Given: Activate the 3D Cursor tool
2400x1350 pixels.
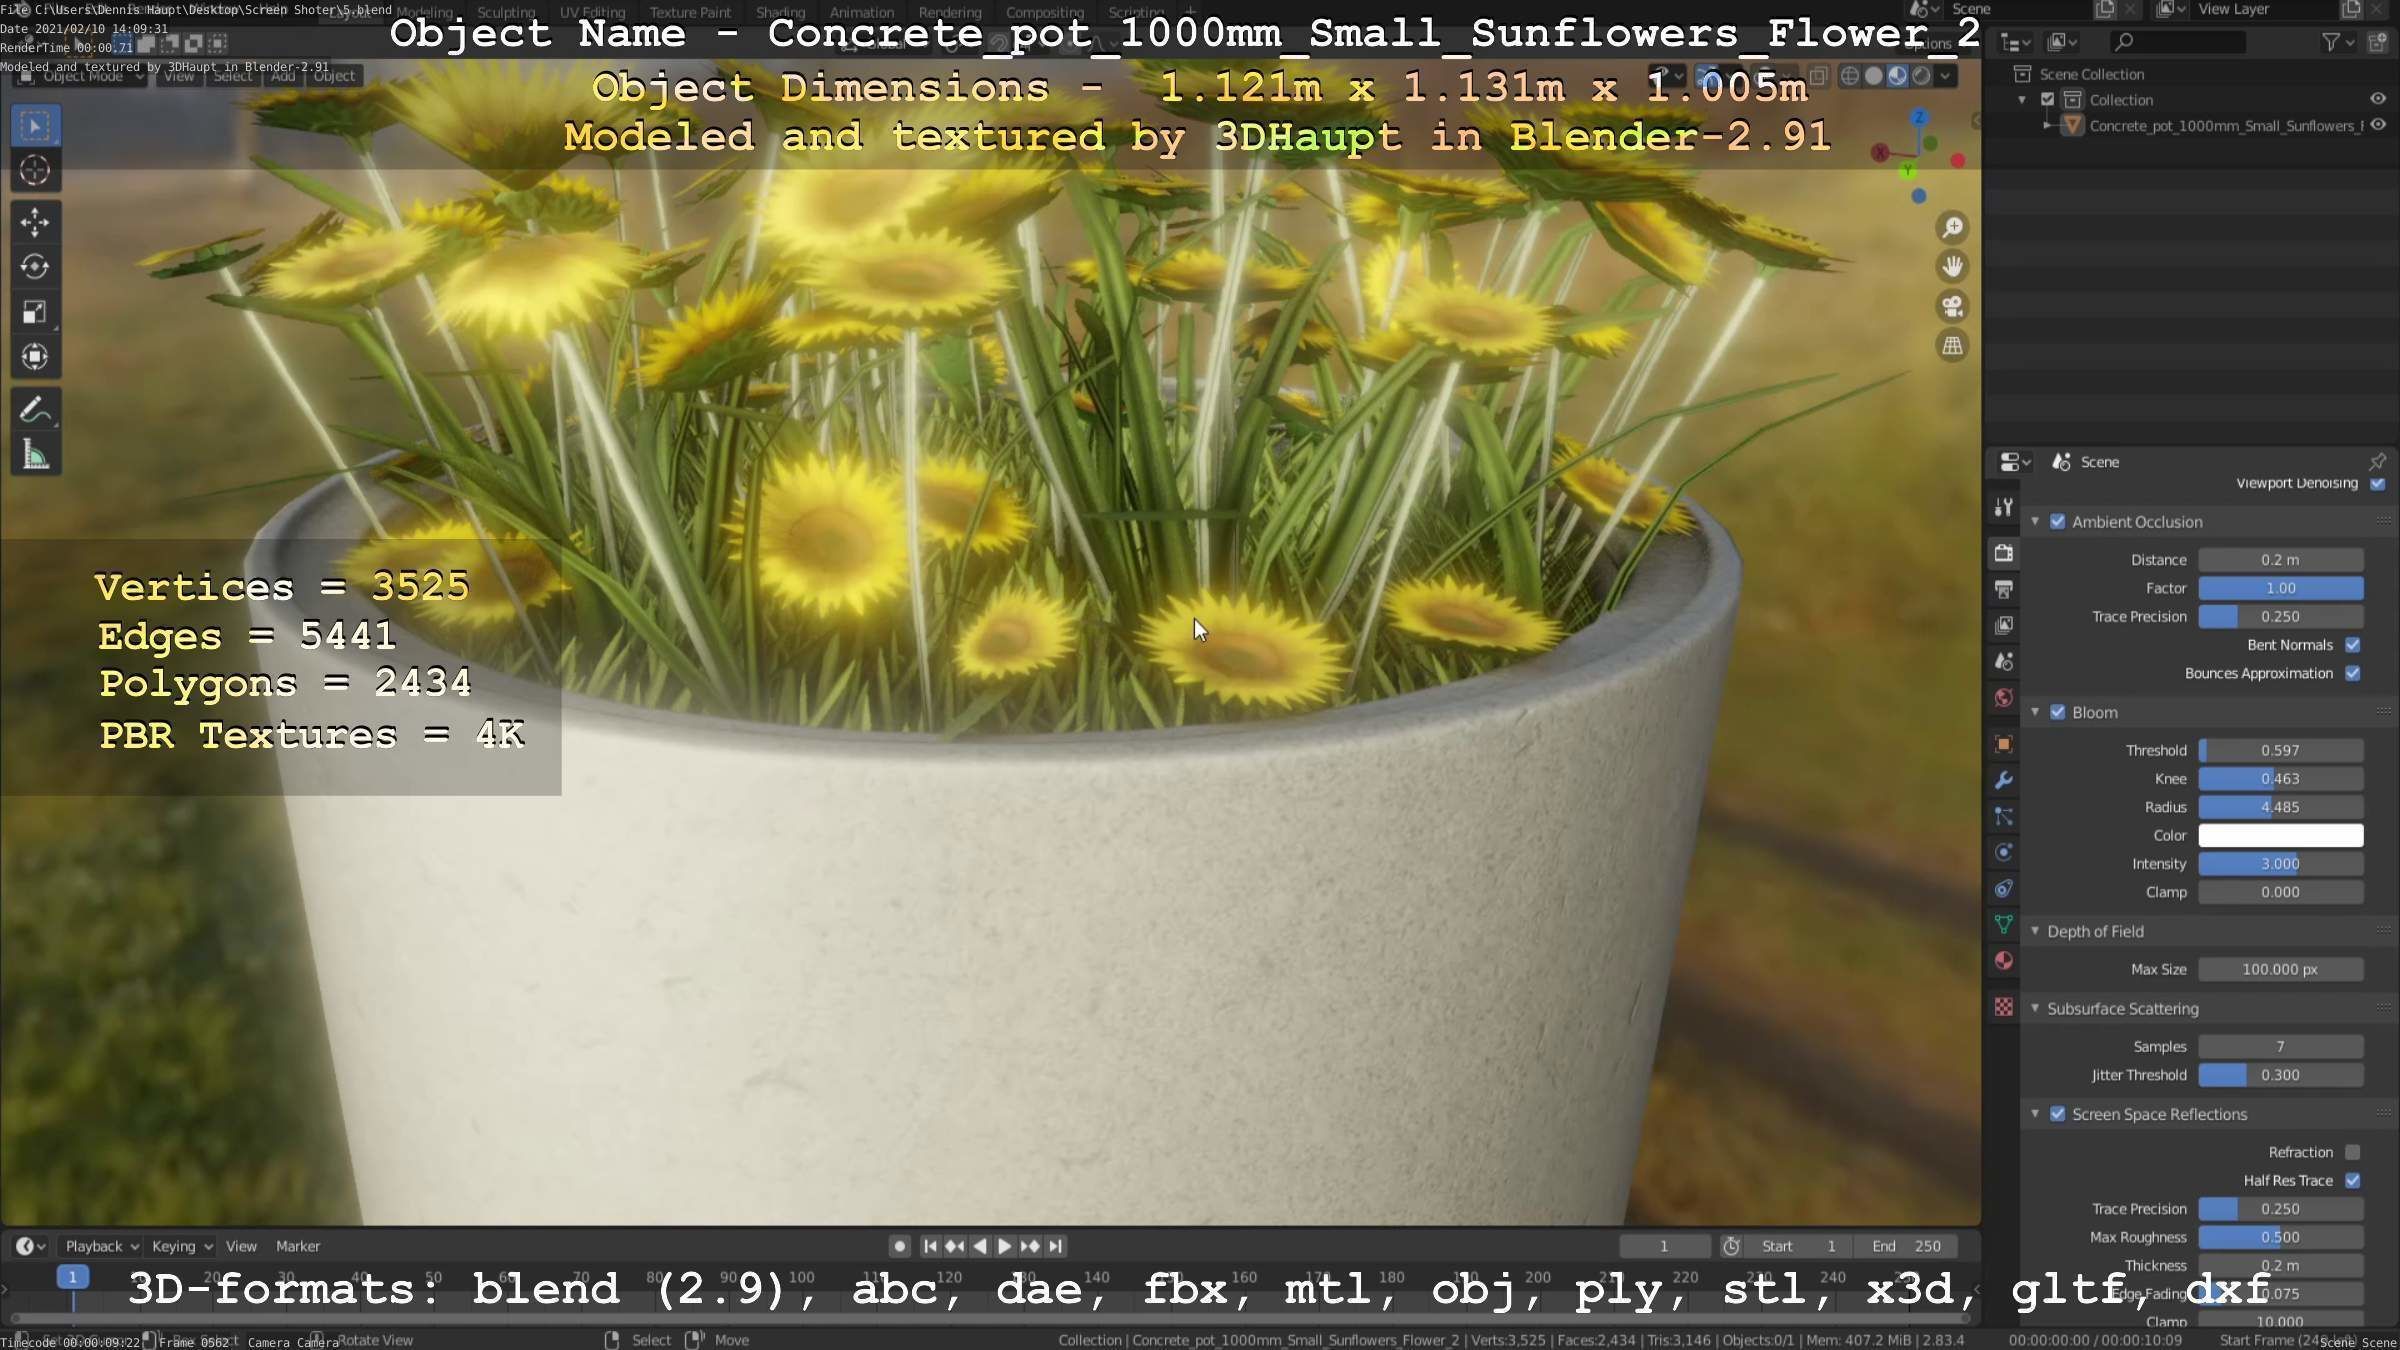Looking at the screenshot, I should (x=35, y=171).
